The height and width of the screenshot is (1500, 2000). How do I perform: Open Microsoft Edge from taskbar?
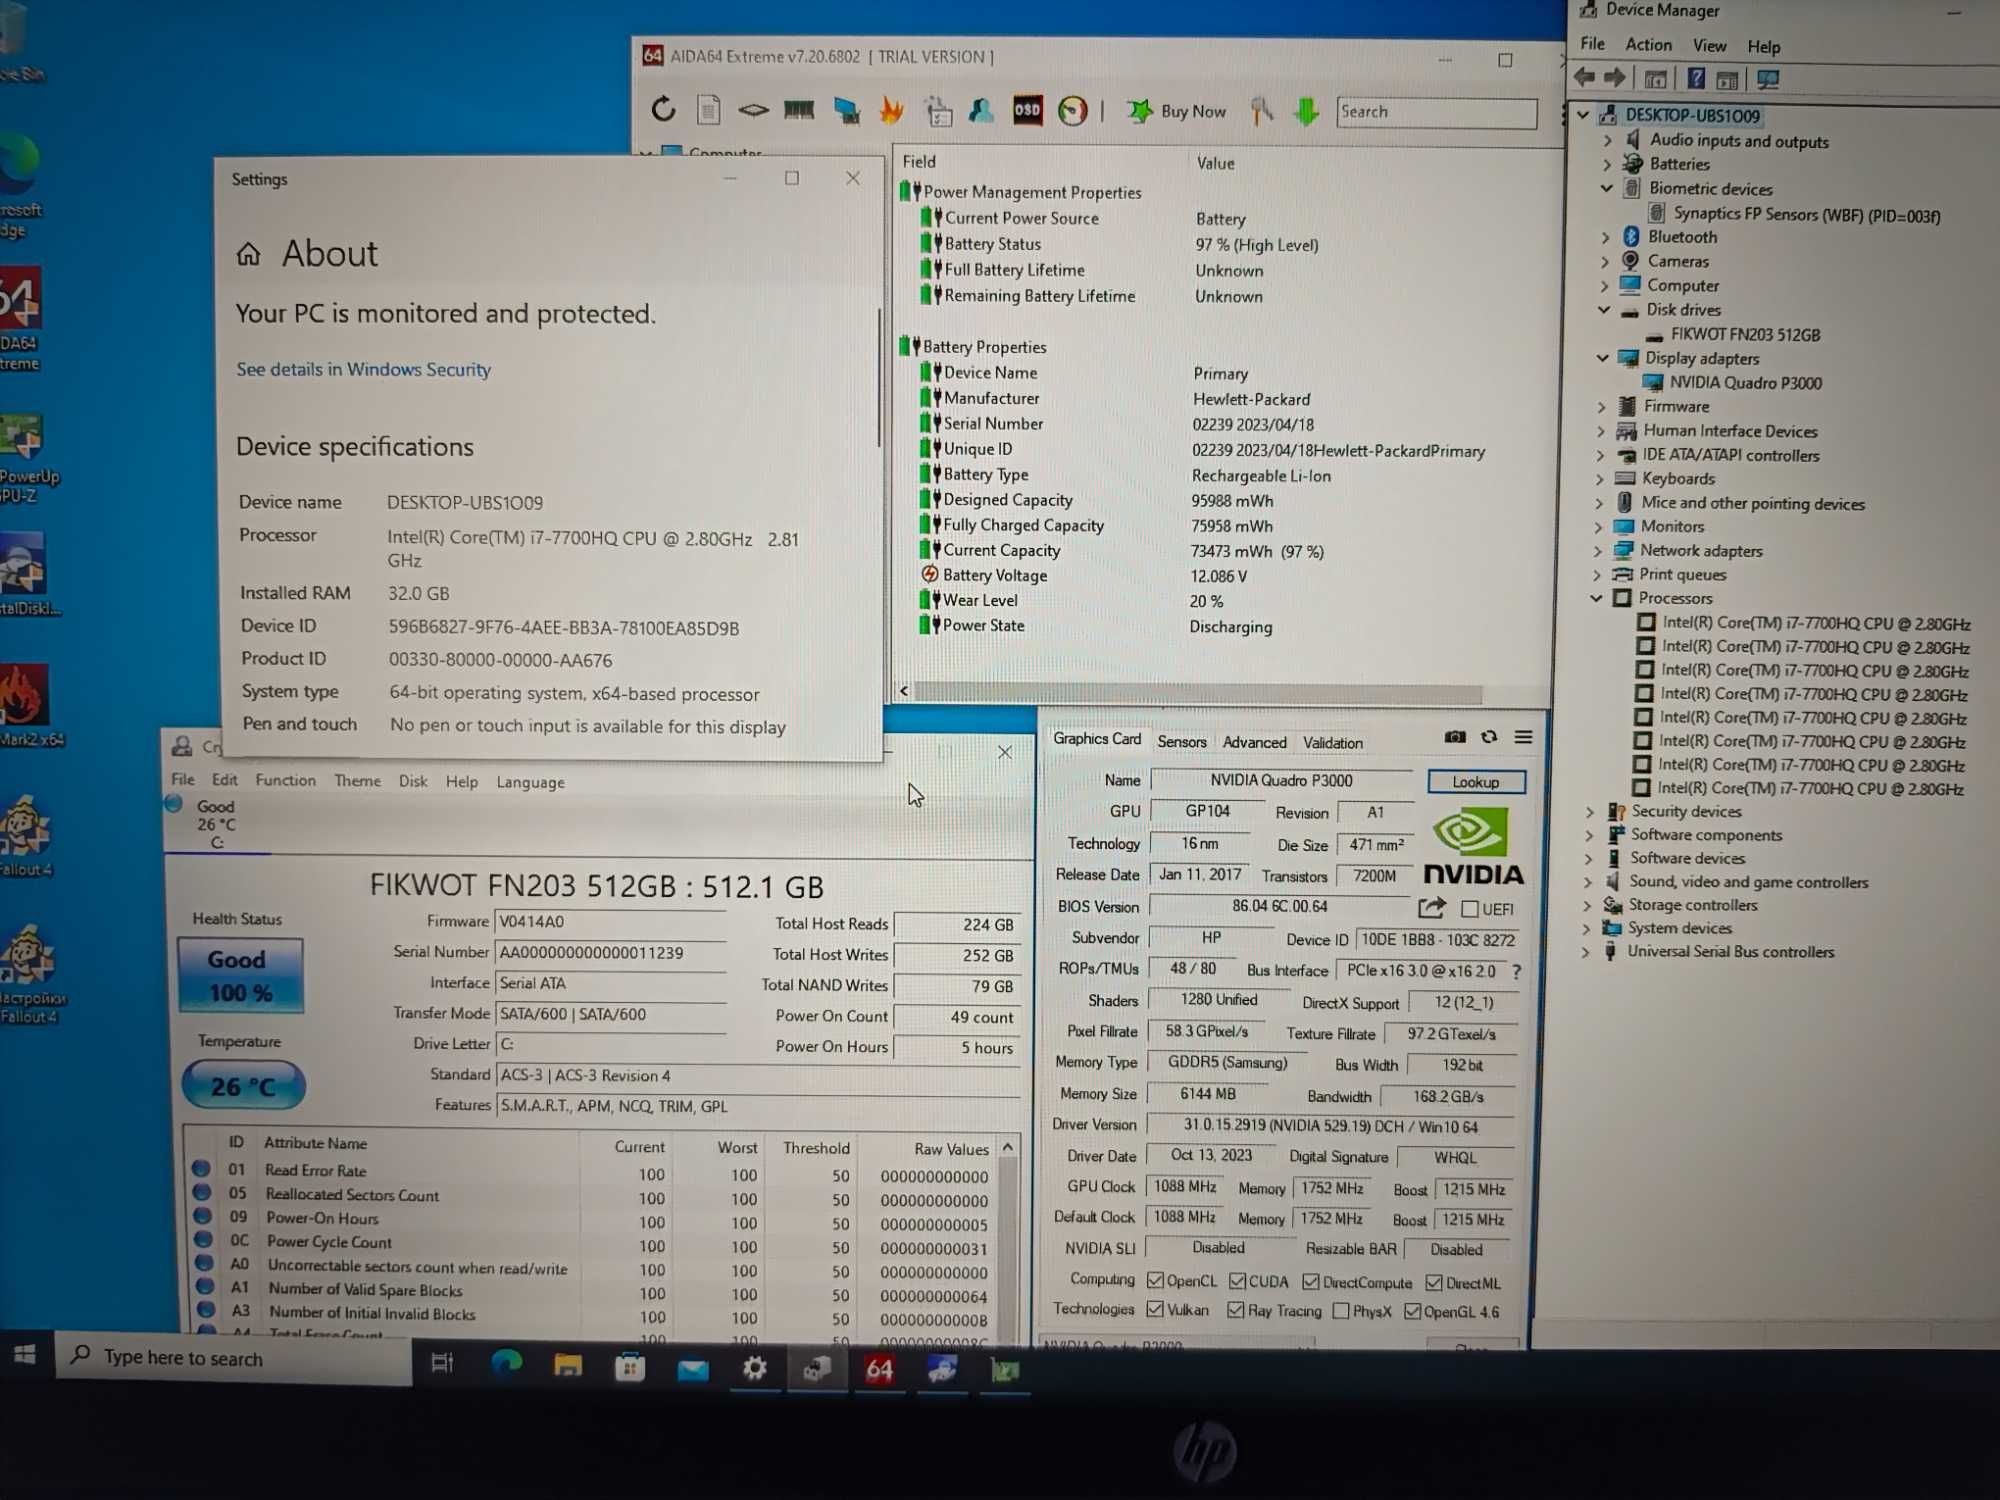coord(506,1364)
